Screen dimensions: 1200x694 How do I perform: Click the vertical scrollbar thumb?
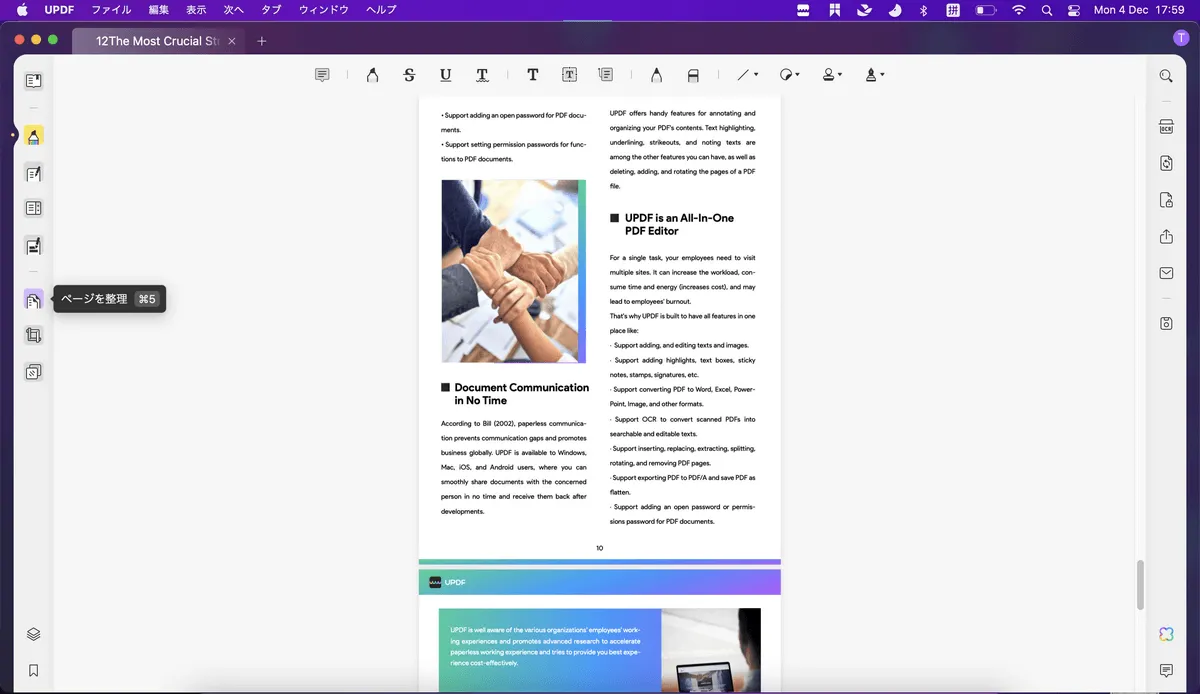1140,584
